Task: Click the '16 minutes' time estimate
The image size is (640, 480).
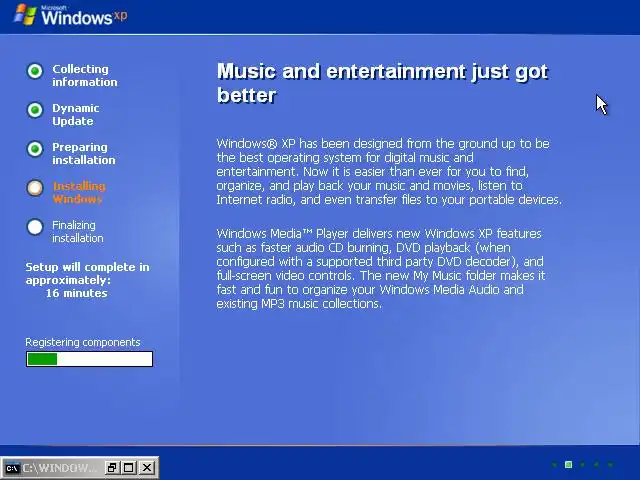Action: pyautogui.click(x=76, y=293)
